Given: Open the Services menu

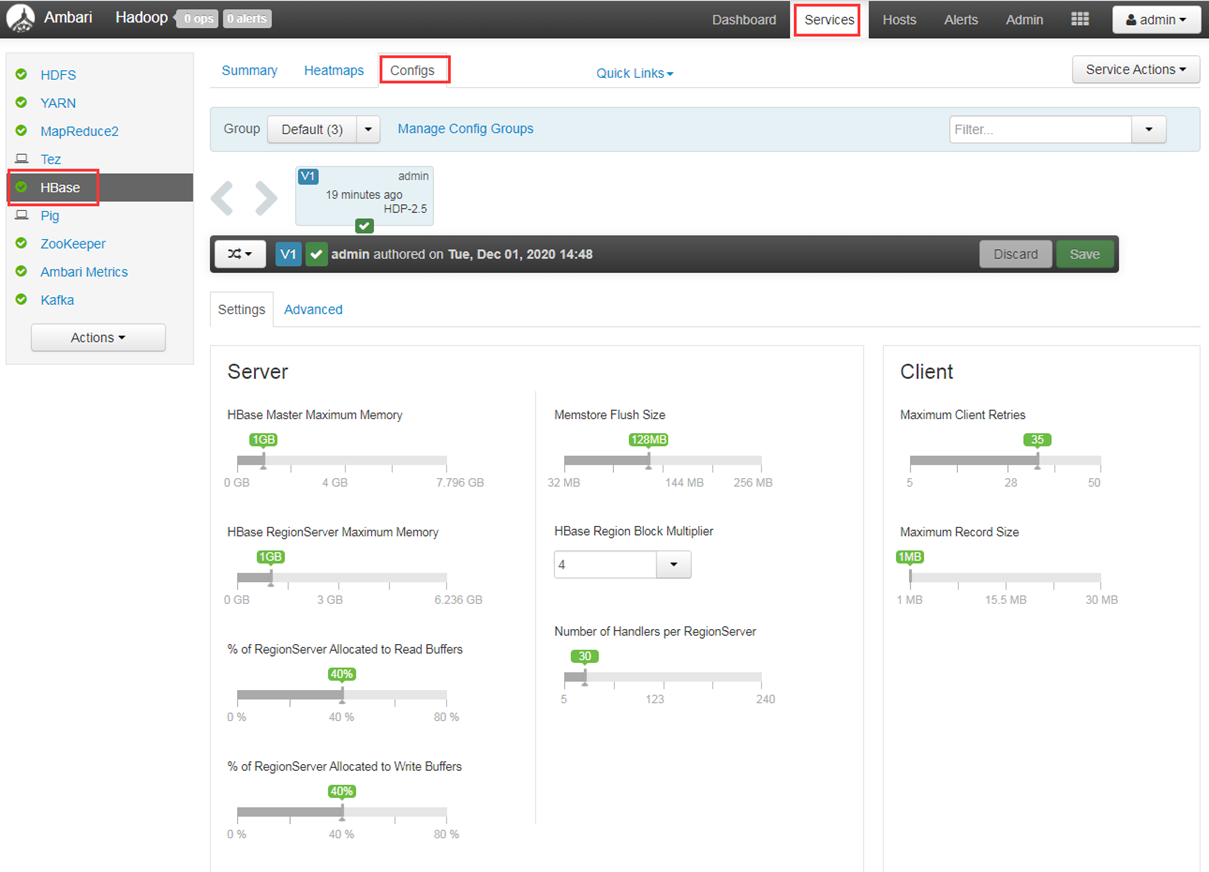Looking at the screenshot, I should point(829,19).
